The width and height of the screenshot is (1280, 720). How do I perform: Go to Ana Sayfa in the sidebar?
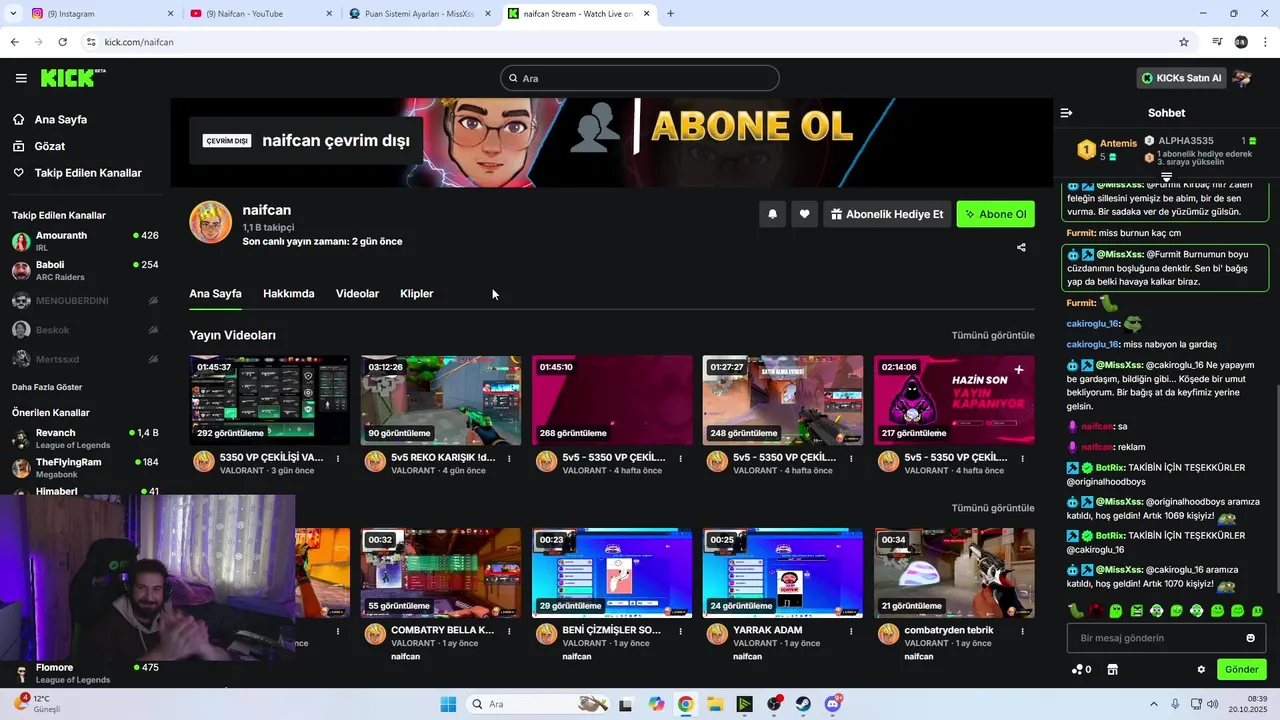[x=61, y=120]
